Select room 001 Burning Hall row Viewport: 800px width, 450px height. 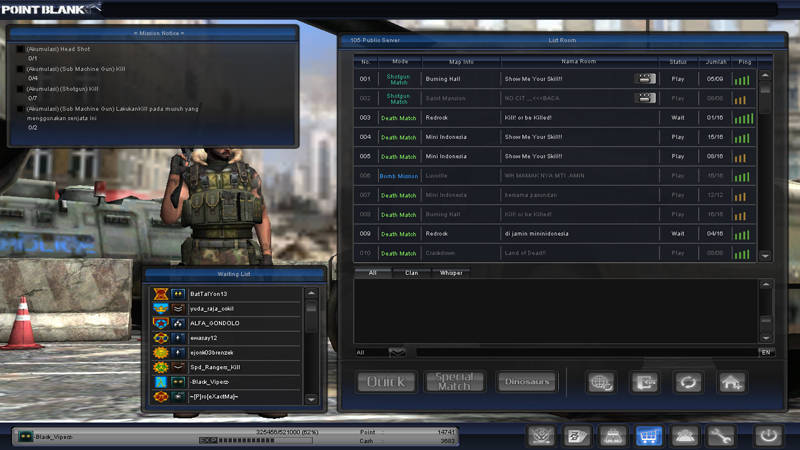coord(555,79)
